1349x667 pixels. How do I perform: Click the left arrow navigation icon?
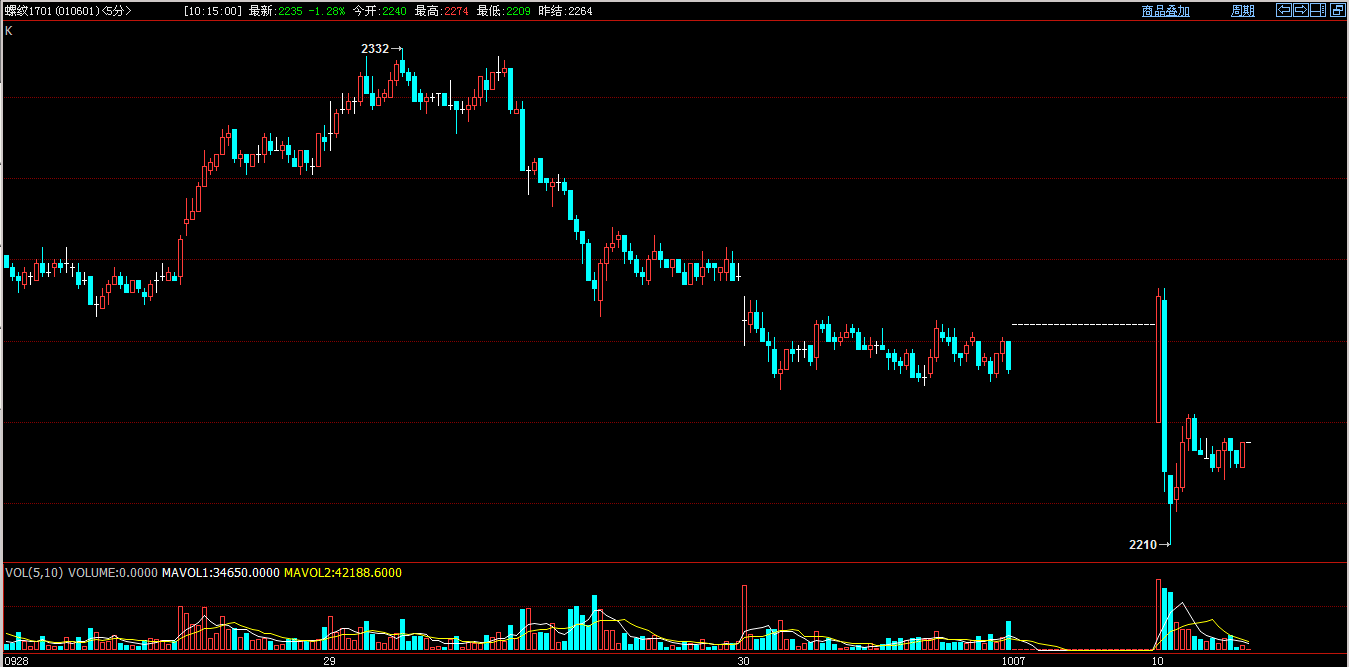1284,10
